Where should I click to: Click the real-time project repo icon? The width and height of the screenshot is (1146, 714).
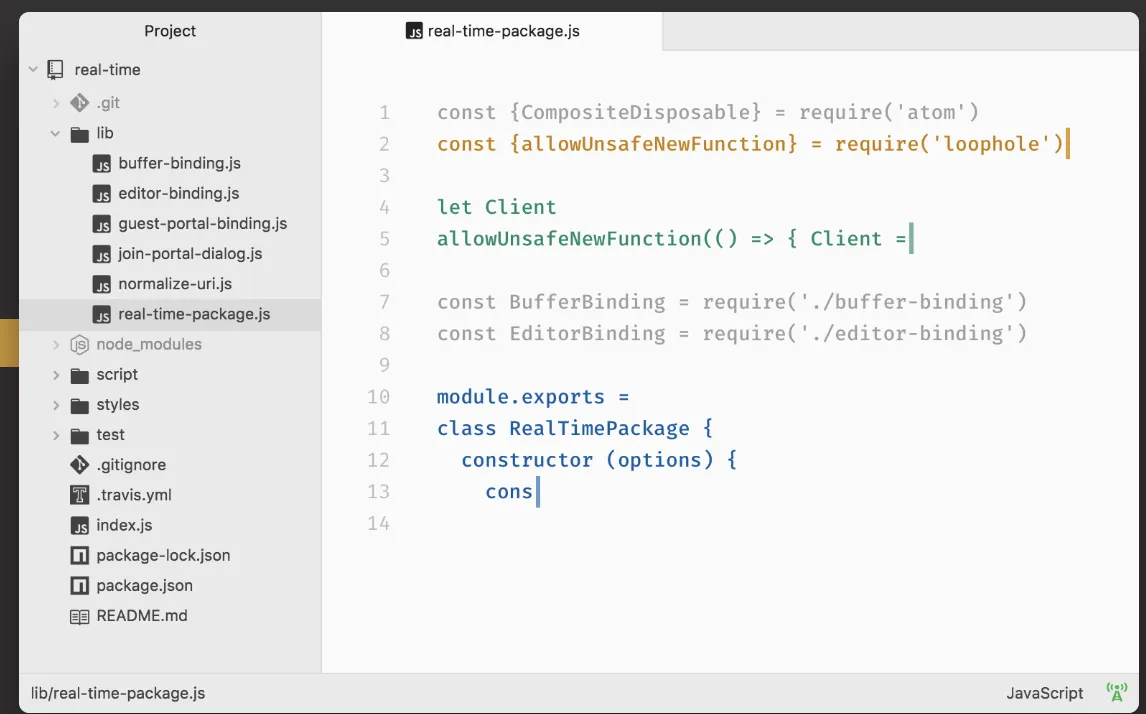56,69
